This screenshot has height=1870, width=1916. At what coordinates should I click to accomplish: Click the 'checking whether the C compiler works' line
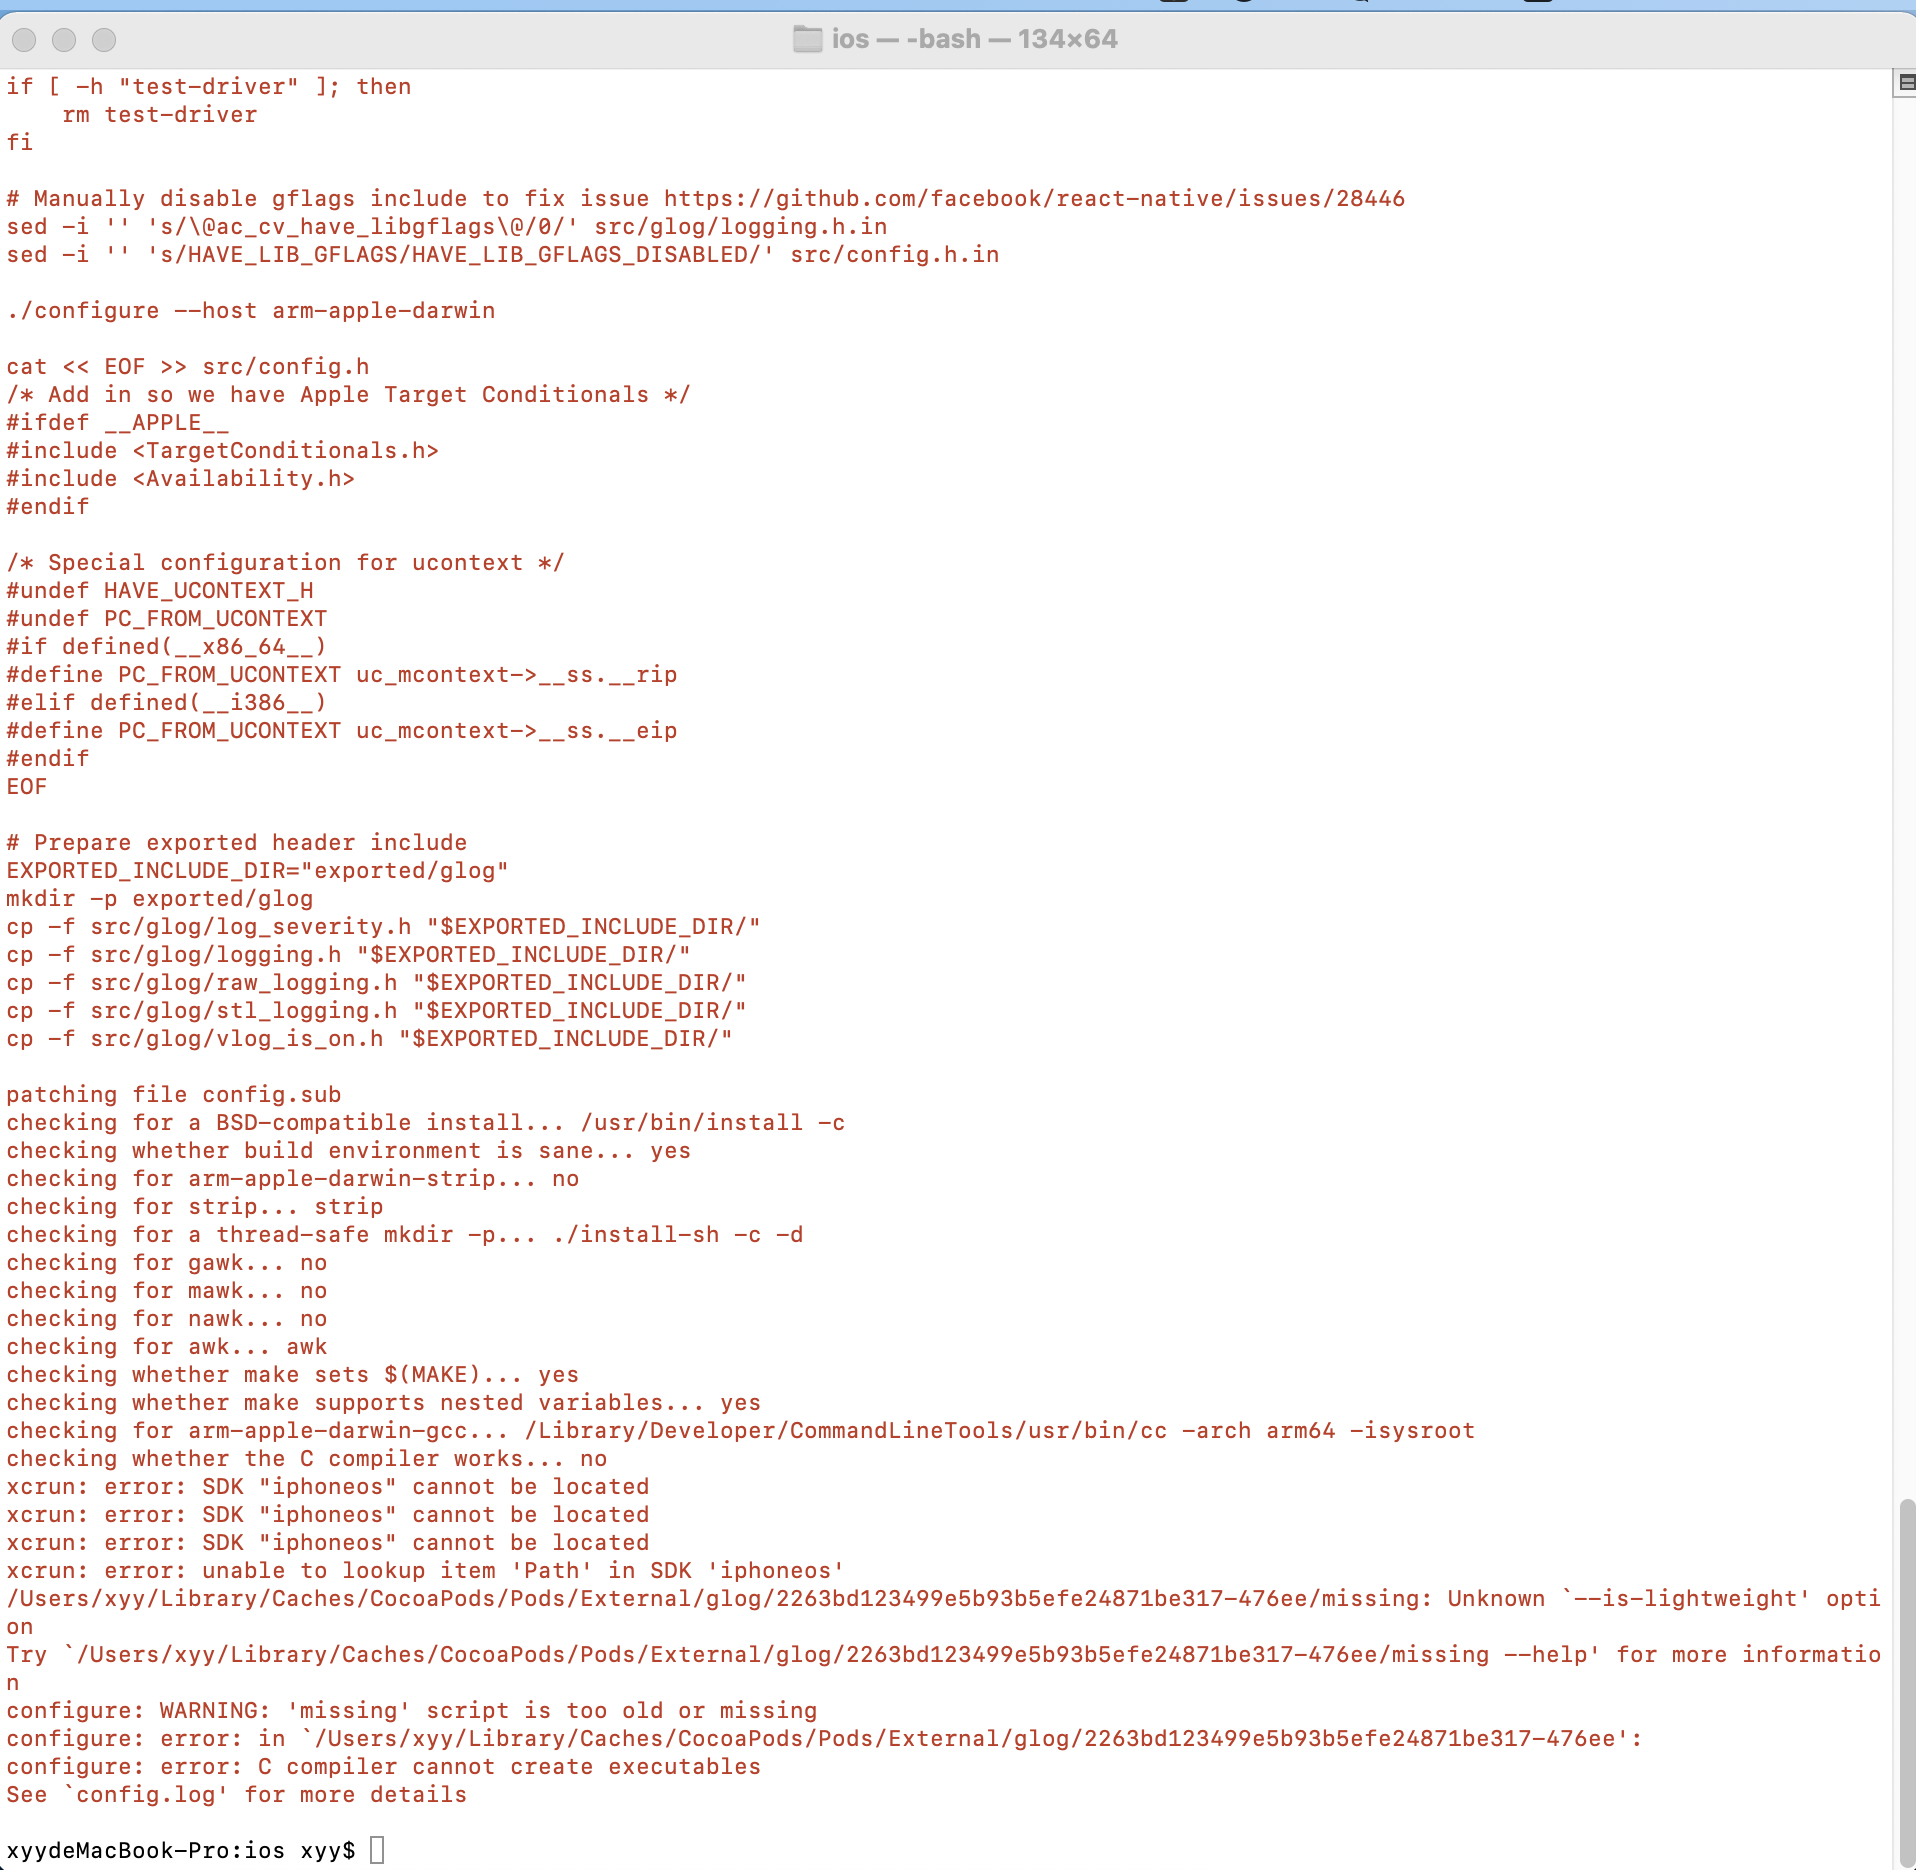point(307,1458)
